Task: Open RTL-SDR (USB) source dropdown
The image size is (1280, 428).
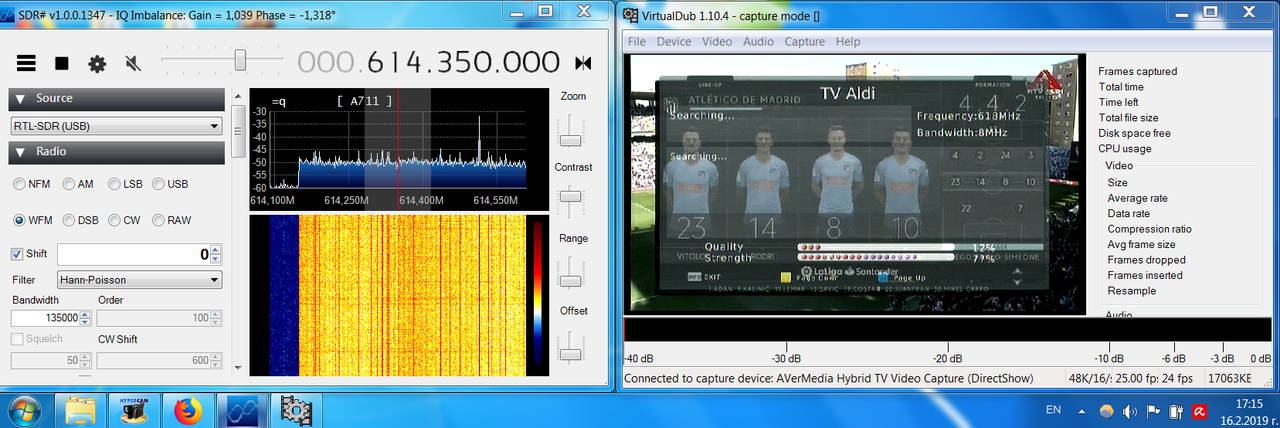Action: point(116,126)
